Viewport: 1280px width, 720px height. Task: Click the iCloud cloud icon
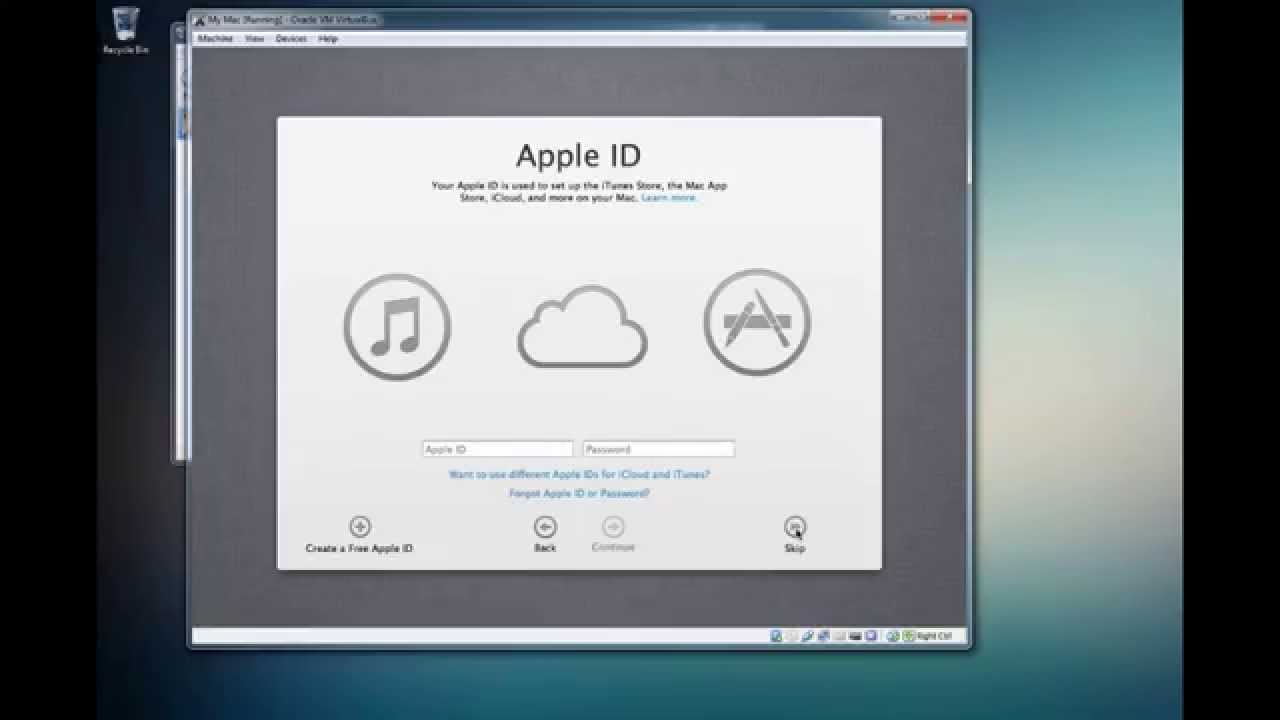pos(582,326)
